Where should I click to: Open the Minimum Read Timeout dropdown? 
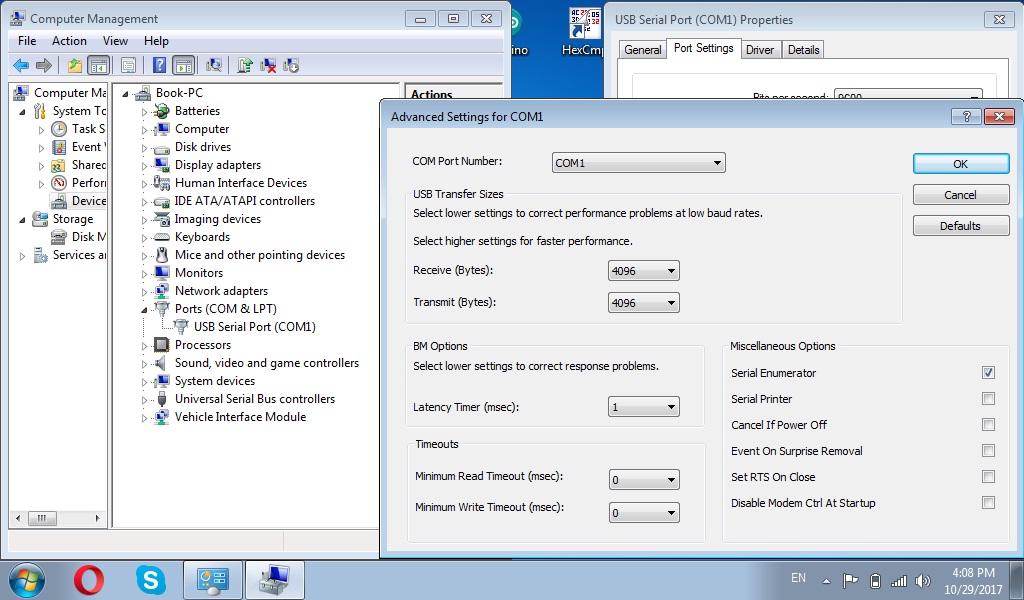pyautogui.click(x=644, y=479)
